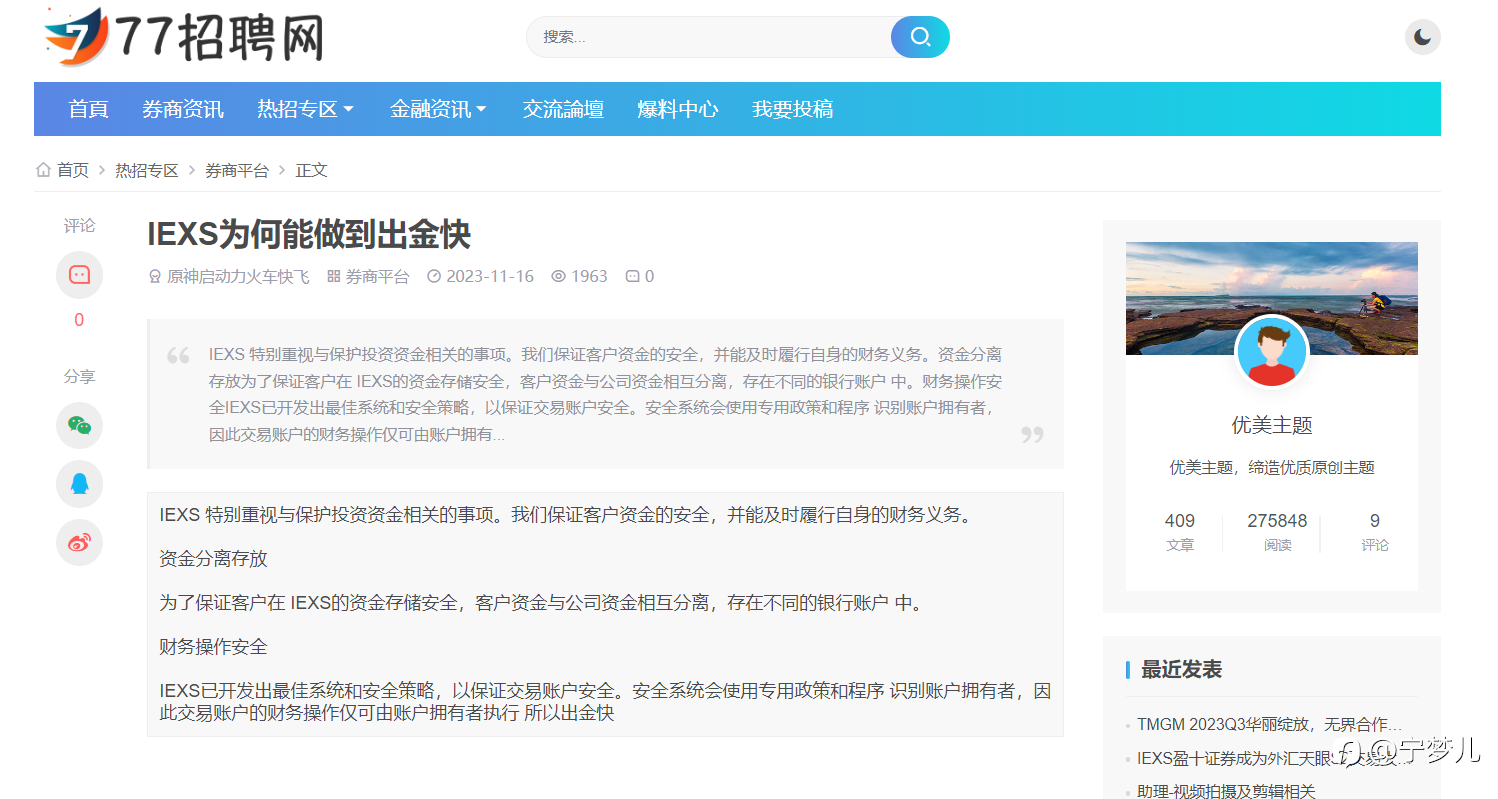1498x799 pixels.
Task: Click the 275848 阅读 count
Action: (1277, 532)
